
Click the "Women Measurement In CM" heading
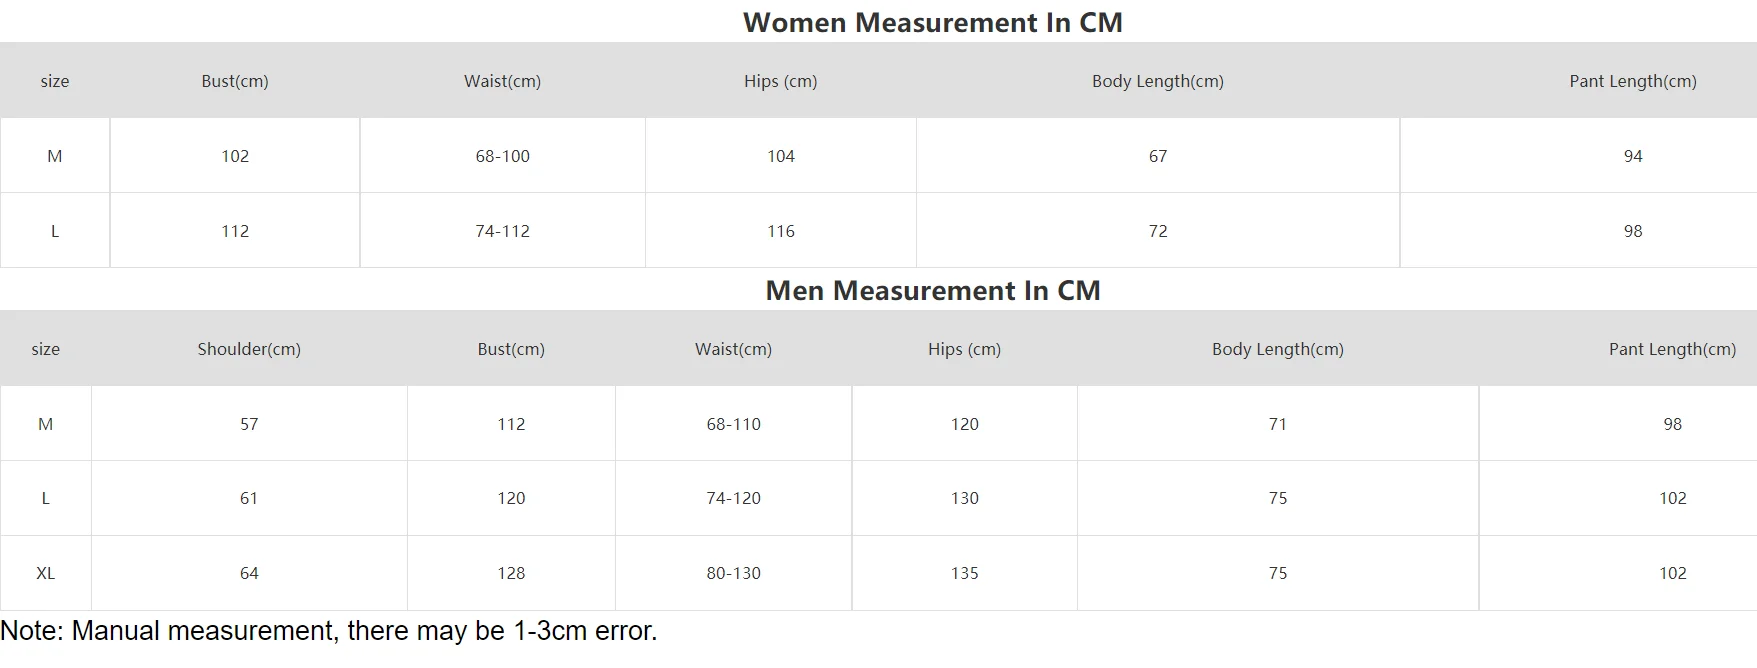click(932, 22)
